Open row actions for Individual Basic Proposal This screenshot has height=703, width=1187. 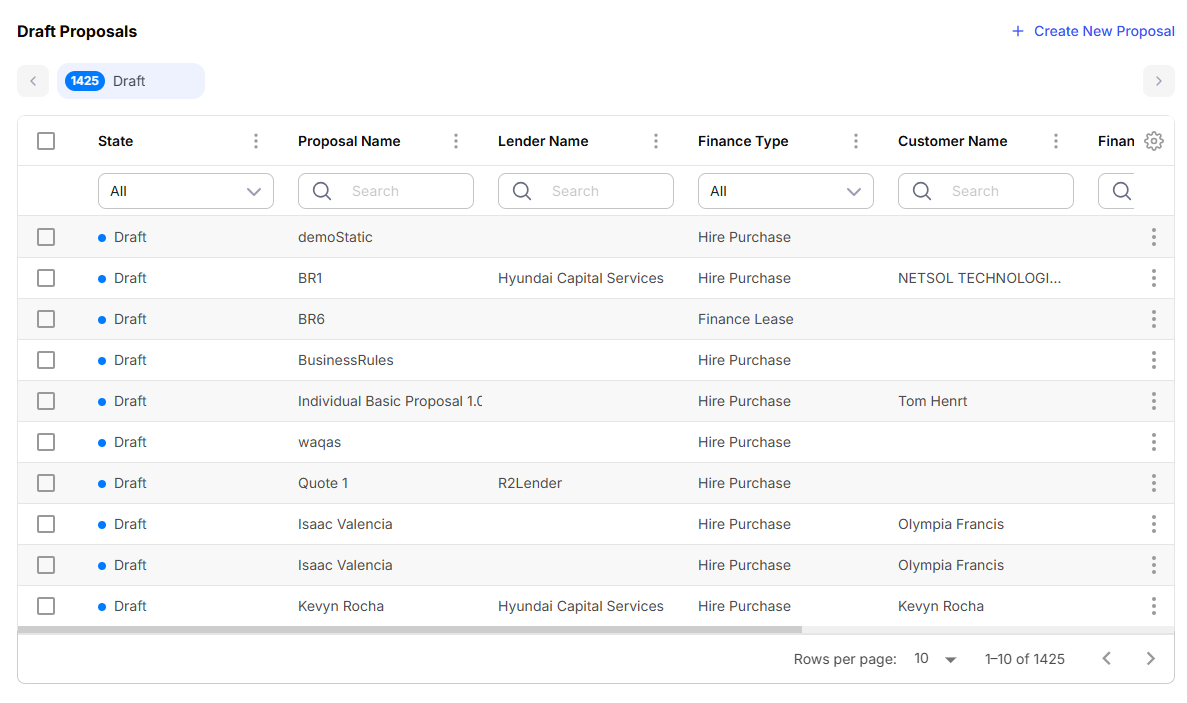click(x=1154, y=401)
